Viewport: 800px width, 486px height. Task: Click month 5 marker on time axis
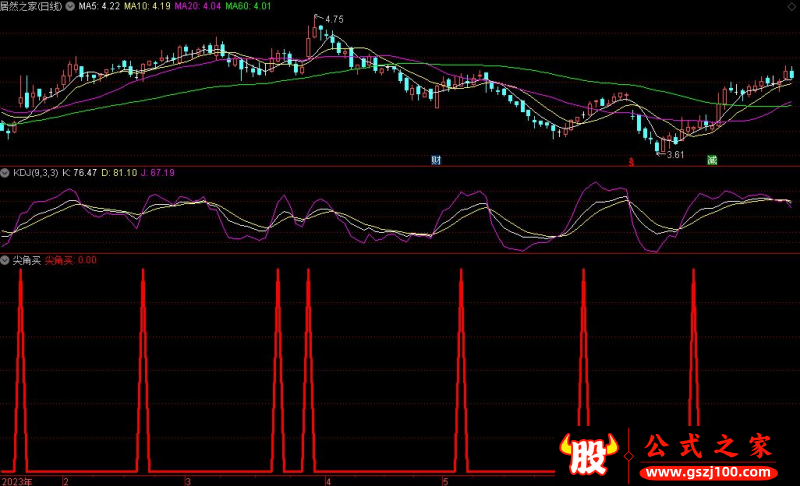click(x=445, y=481)
